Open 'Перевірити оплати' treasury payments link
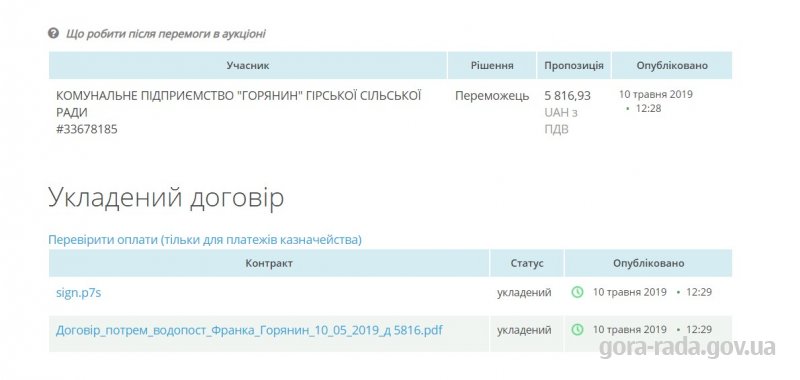Screen dimensions: 800x380 point(205,240)
